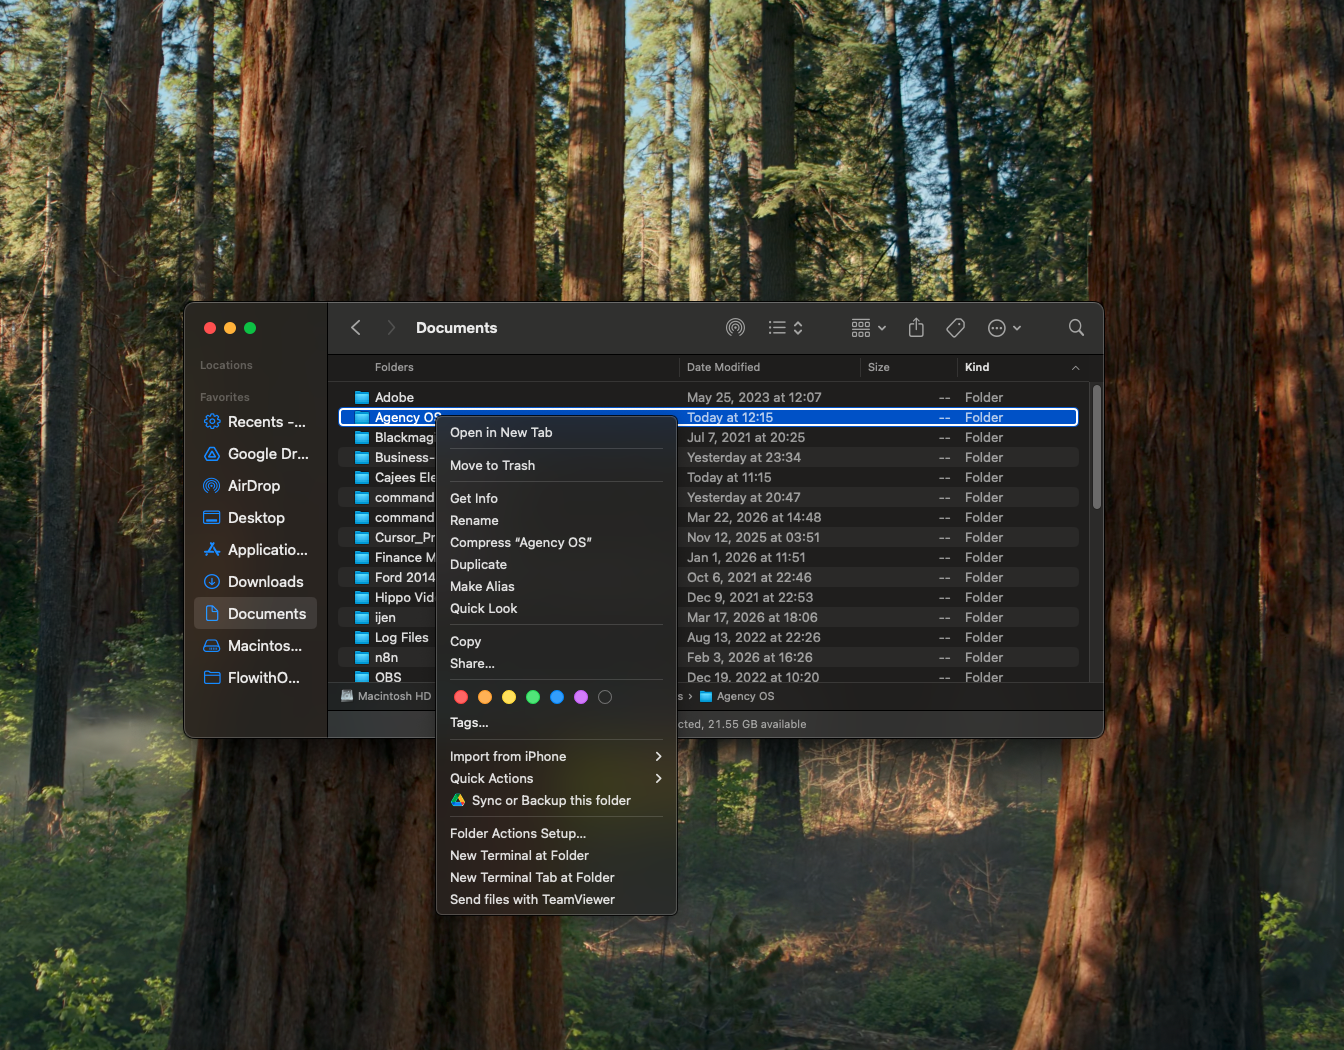Select Compress "Agency OS" menu item
The width and height of the screenshot is (1344, 1050).
click(x=520, y=541)
